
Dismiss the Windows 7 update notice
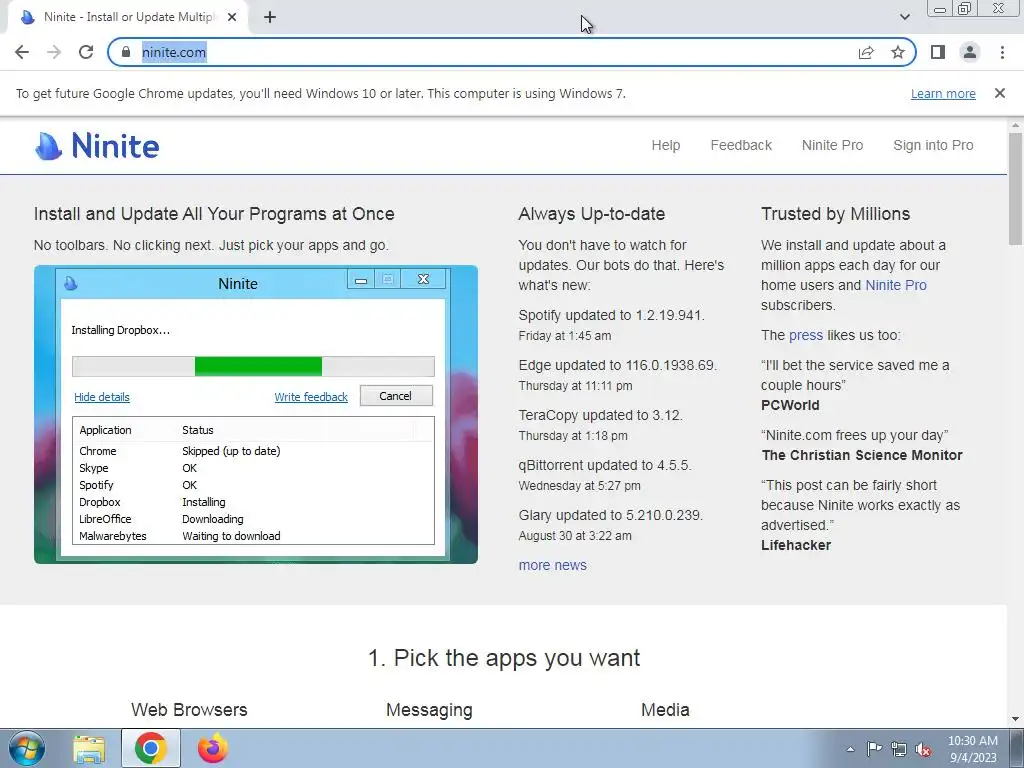click(x=1000, y=93)
